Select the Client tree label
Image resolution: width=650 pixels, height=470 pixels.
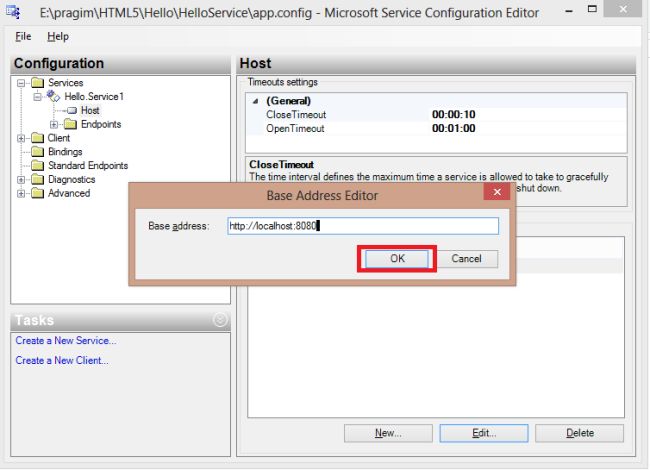[x=59, y=138]
